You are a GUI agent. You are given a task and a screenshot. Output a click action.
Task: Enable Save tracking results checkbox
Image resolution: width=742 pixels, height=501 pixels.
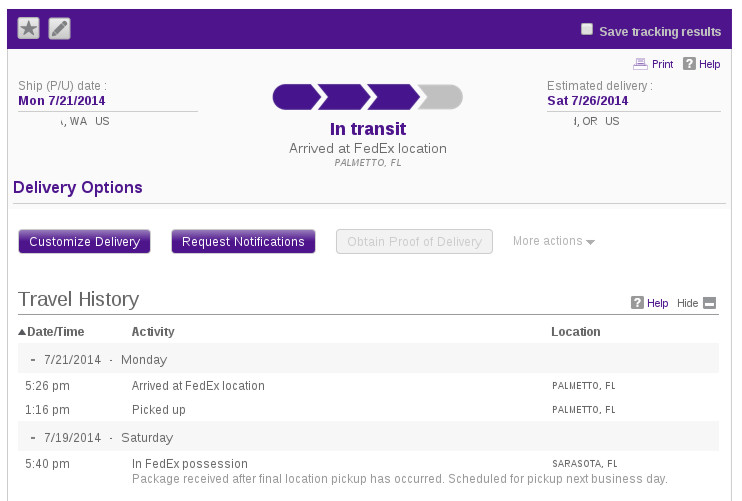click(x=587, y=29)
